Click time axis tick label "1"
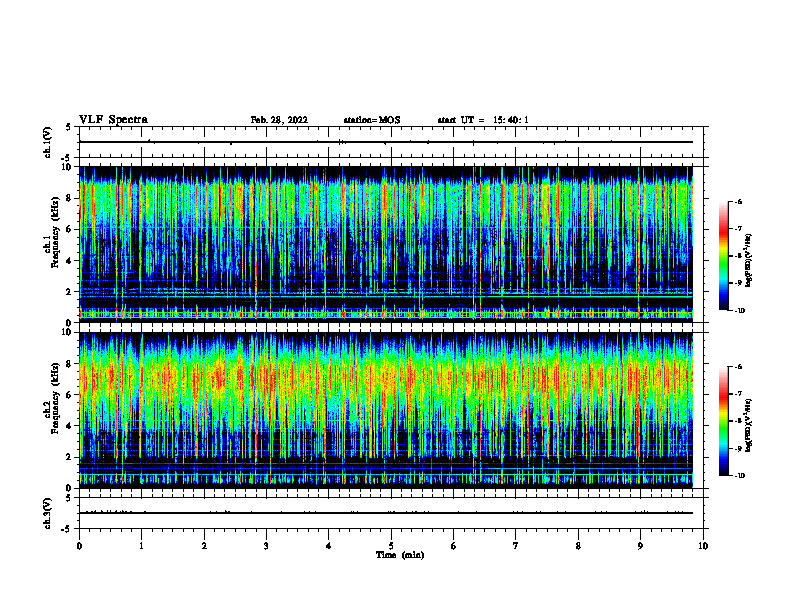Image resolution: width=792 pixels, height=612 pixels. tap(141, 546)
